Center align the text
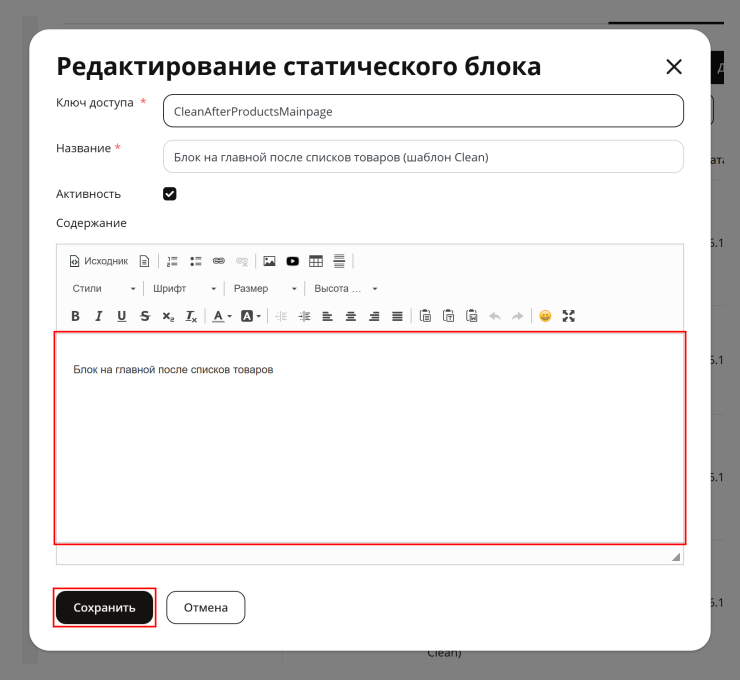 pos(351,316)
